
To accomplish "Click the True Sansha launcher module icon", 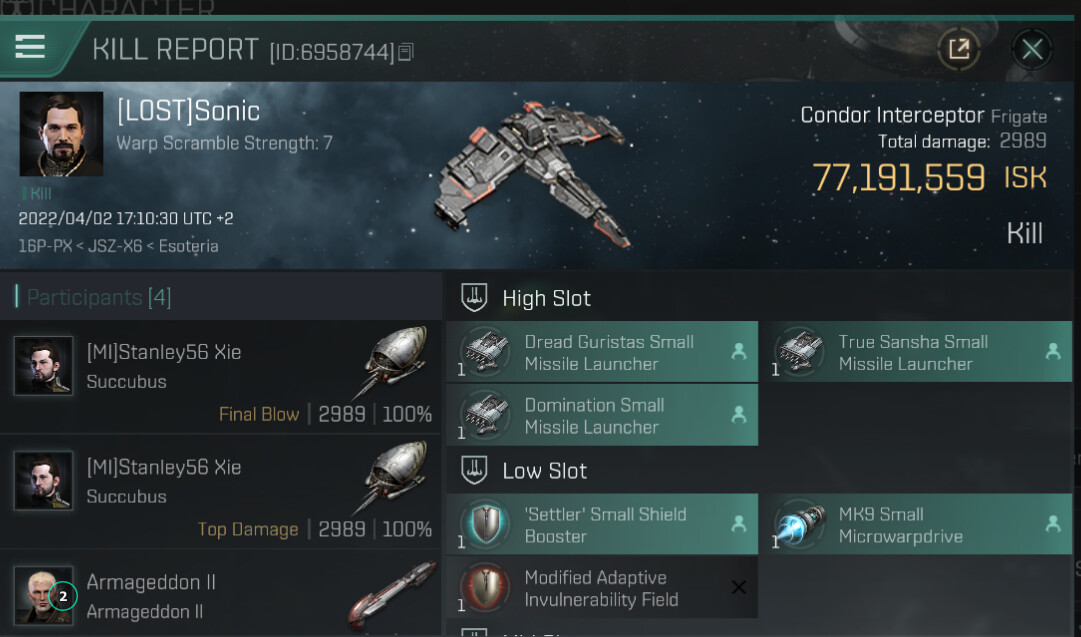I will [x=800, y=352].
